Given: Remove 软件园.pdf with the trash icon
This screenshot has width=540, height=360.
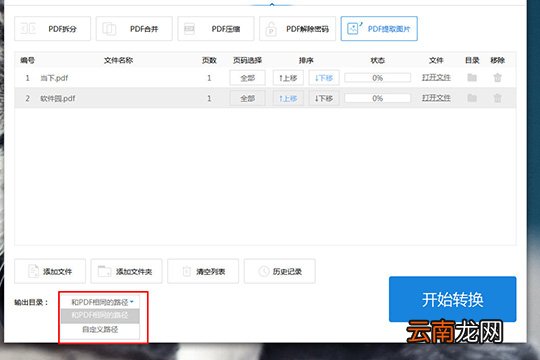Looking at the screenshot, I should pyautogui.click(x=497, y=98).
